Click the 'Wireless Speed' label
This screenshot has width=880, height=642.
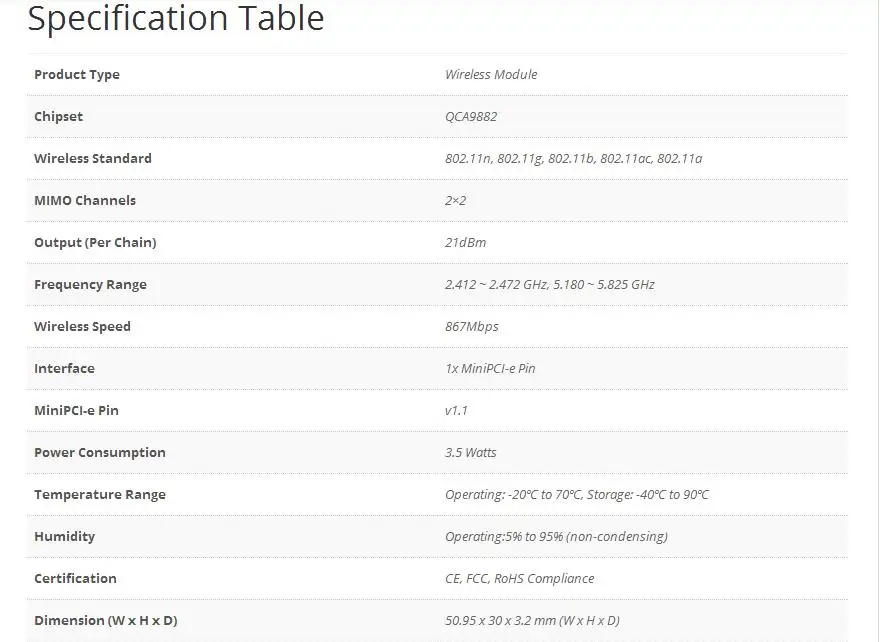pyautogui.click(x=82, y=327)
